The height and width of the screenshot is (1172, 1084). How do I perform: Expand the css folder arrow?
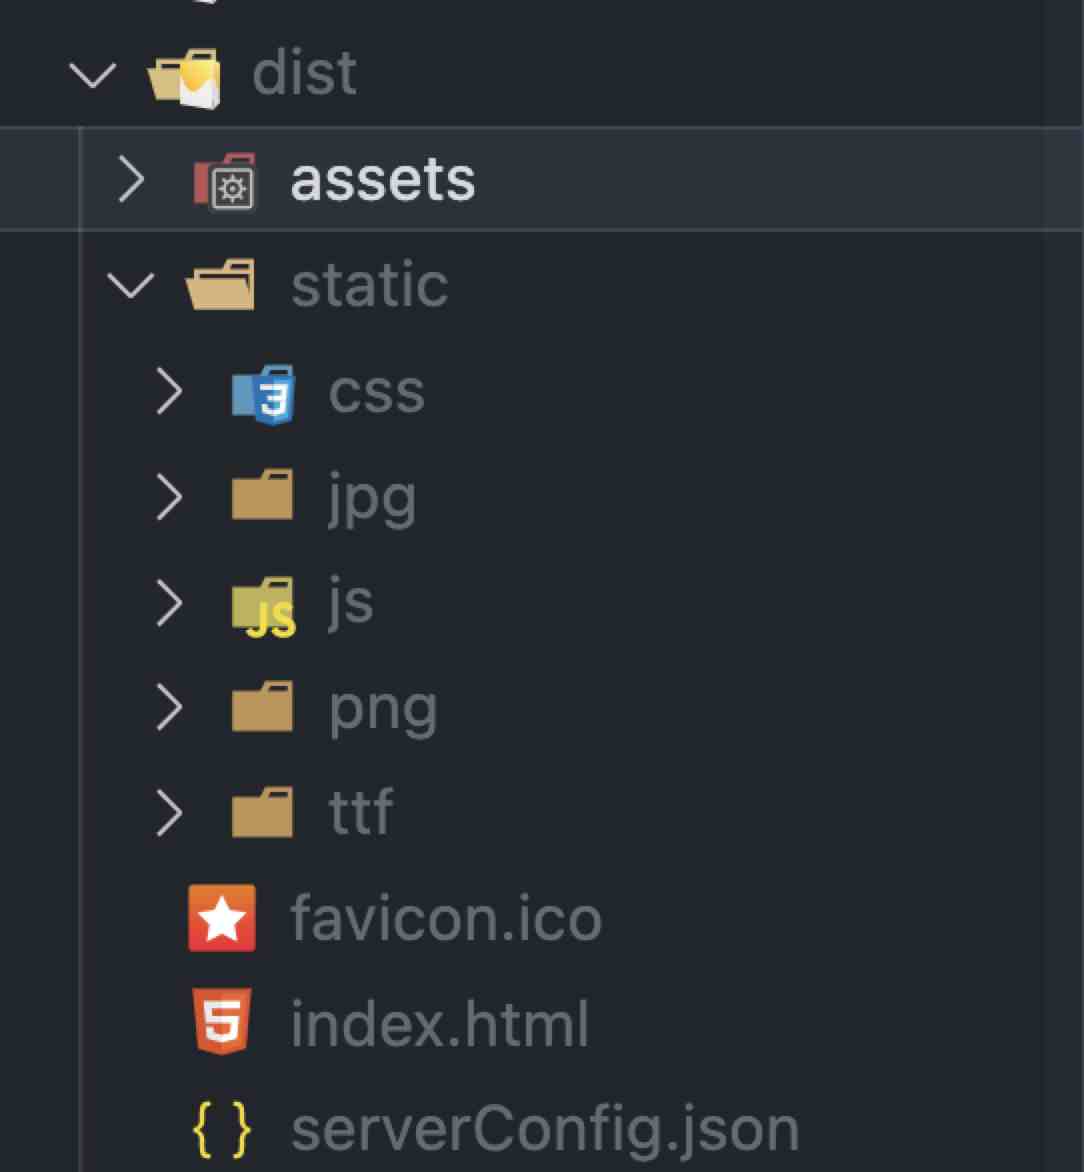pyautogui.click(x=170, y=393)
